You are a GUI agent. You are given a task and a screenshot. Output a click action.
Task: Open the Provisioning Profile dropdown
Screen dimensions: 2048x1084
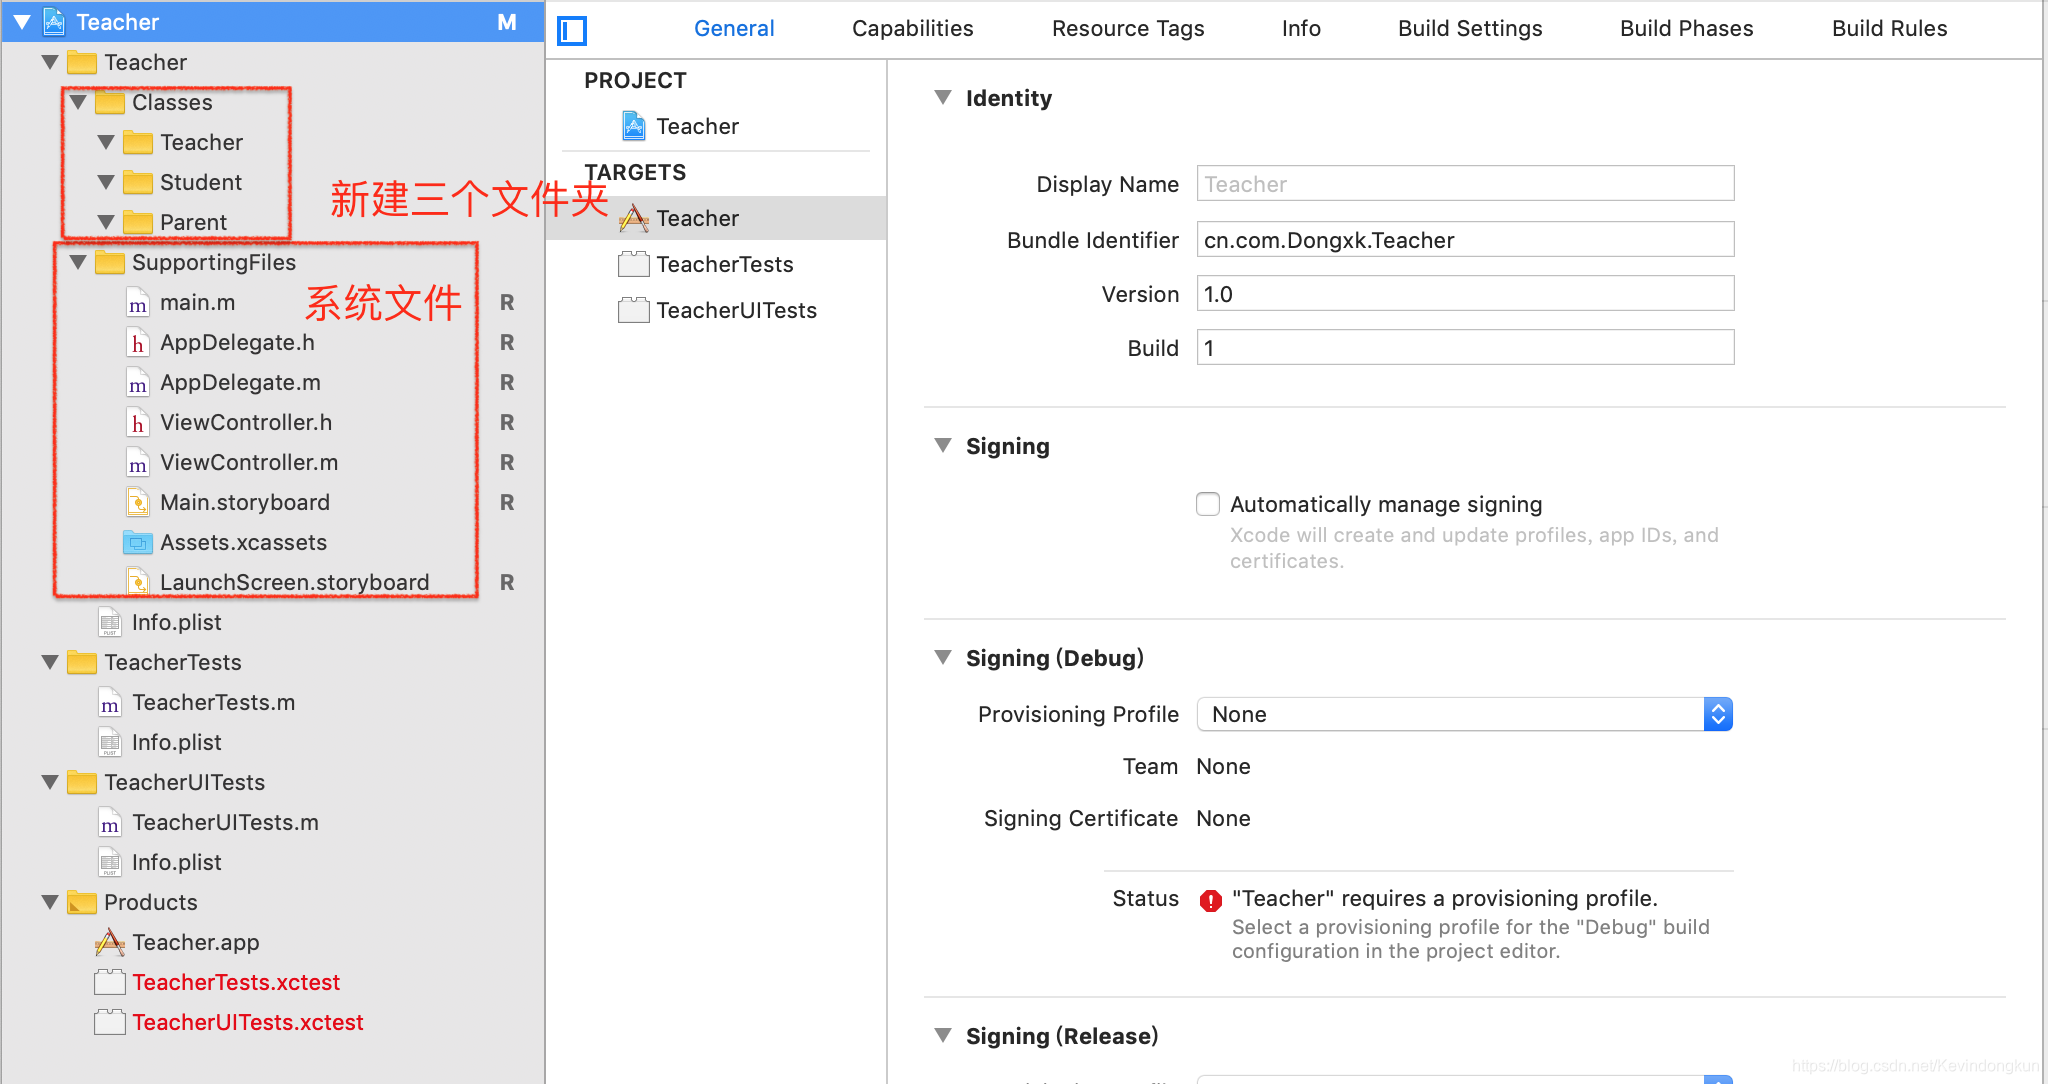tap(1464, 714)
